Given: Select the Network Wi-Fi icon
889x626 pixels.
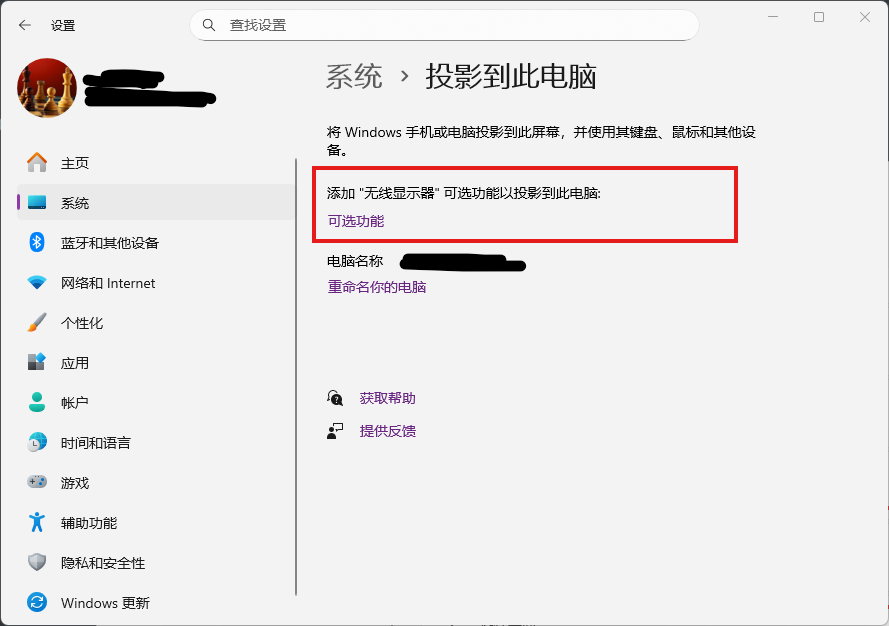Looking at the screenshot, I should coord(37,283).
